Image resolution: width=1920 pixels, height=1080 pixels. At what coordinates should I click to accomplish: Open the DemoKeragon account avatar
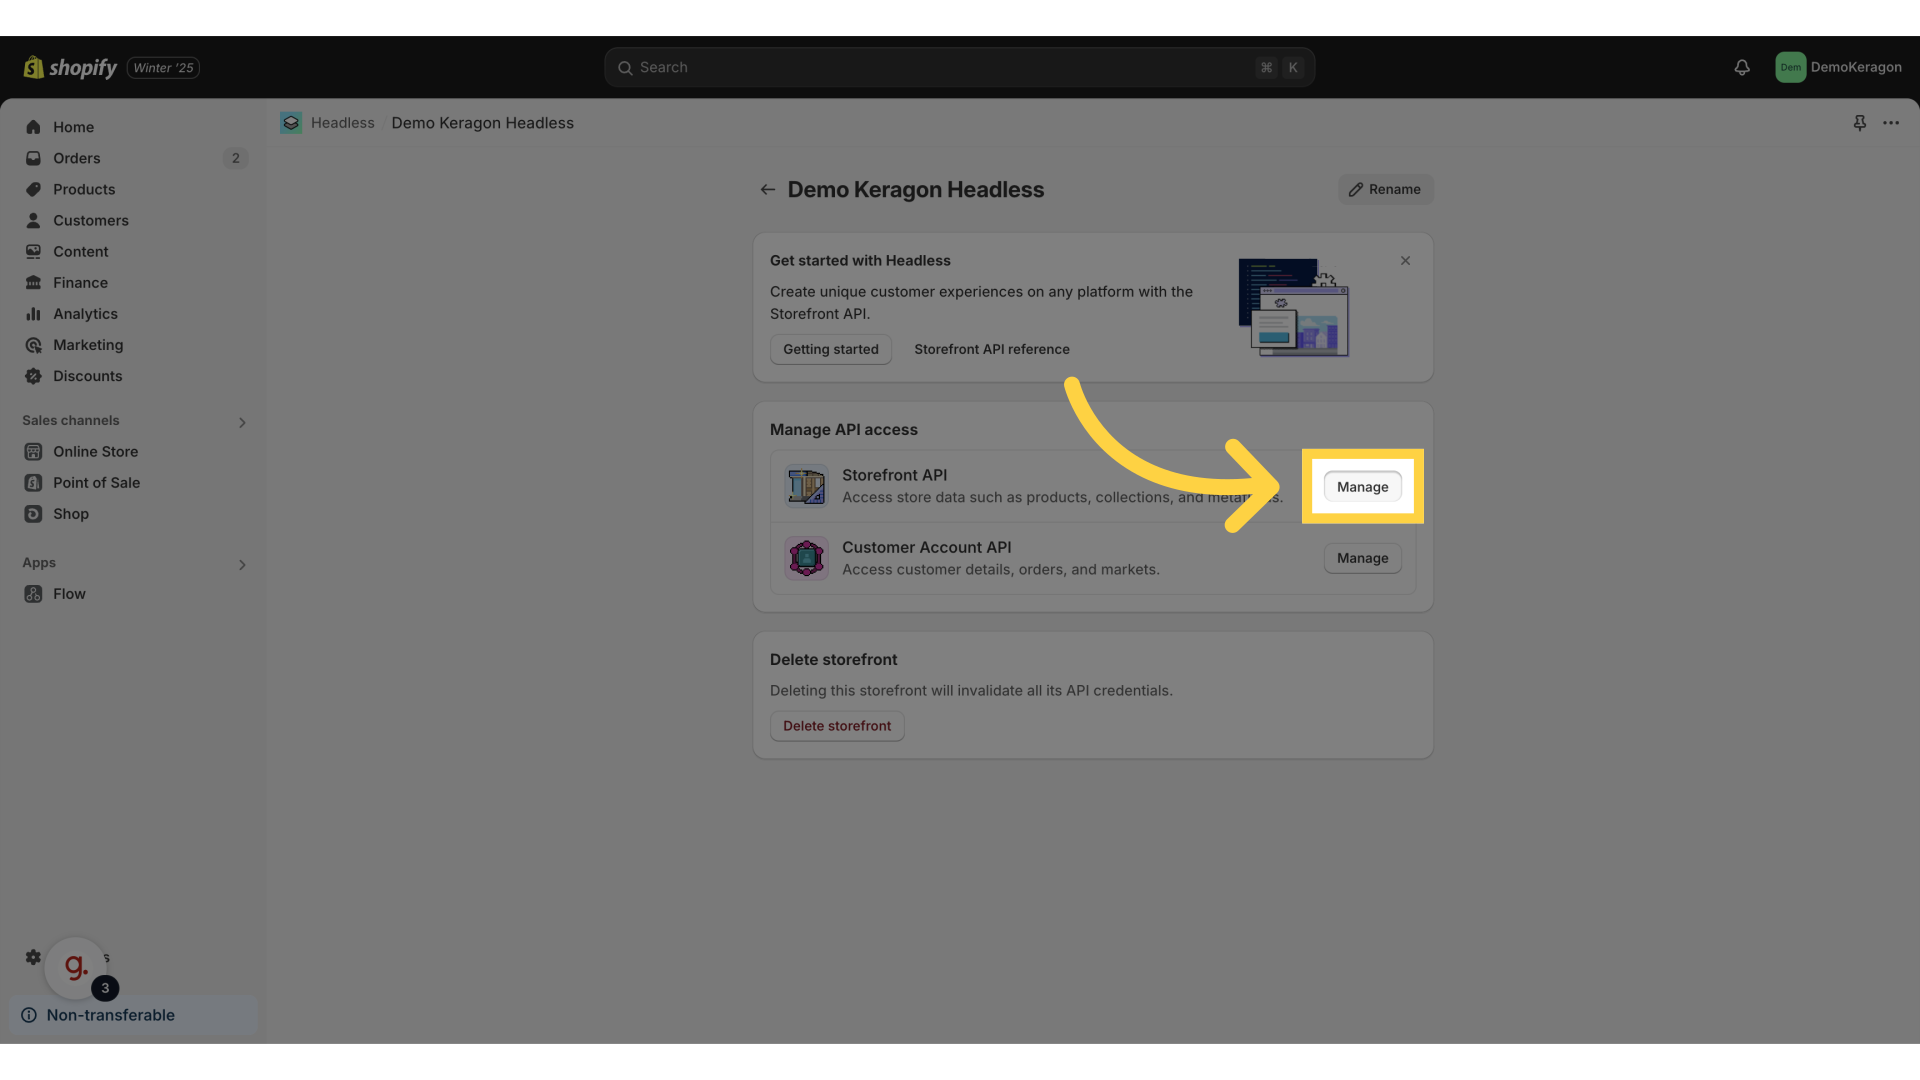[1790, 67]
